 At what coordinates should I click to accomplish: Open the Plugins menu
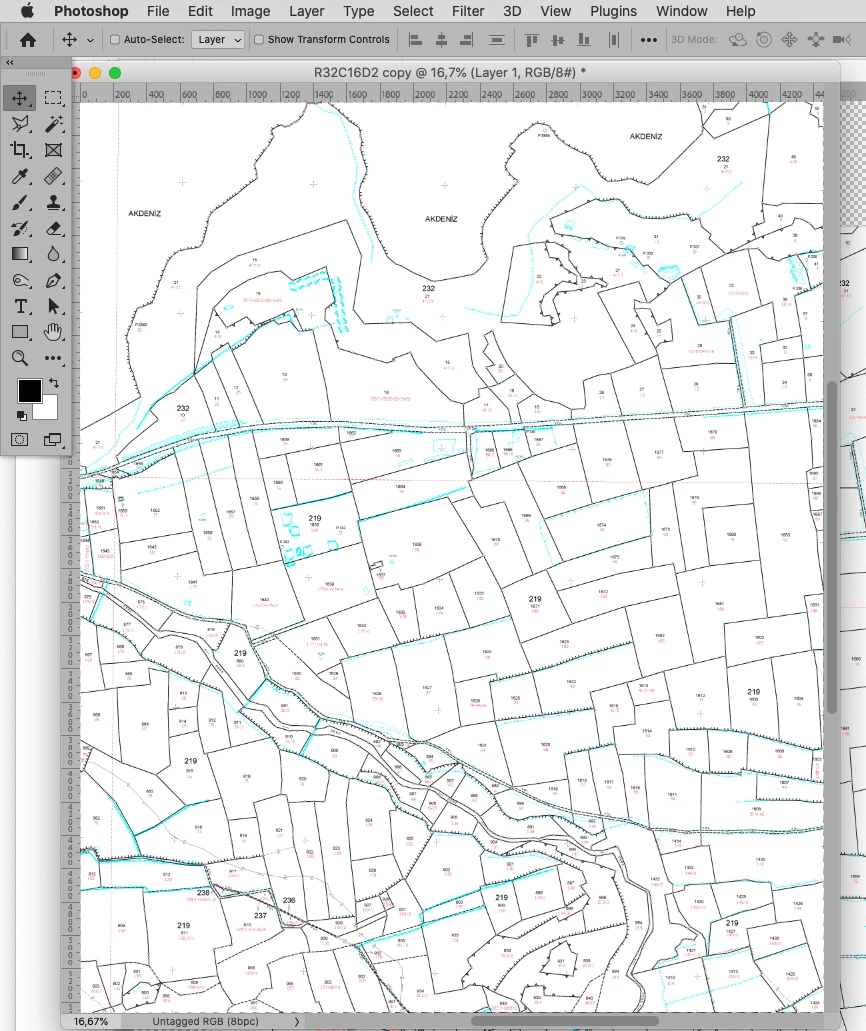[613, 11]
